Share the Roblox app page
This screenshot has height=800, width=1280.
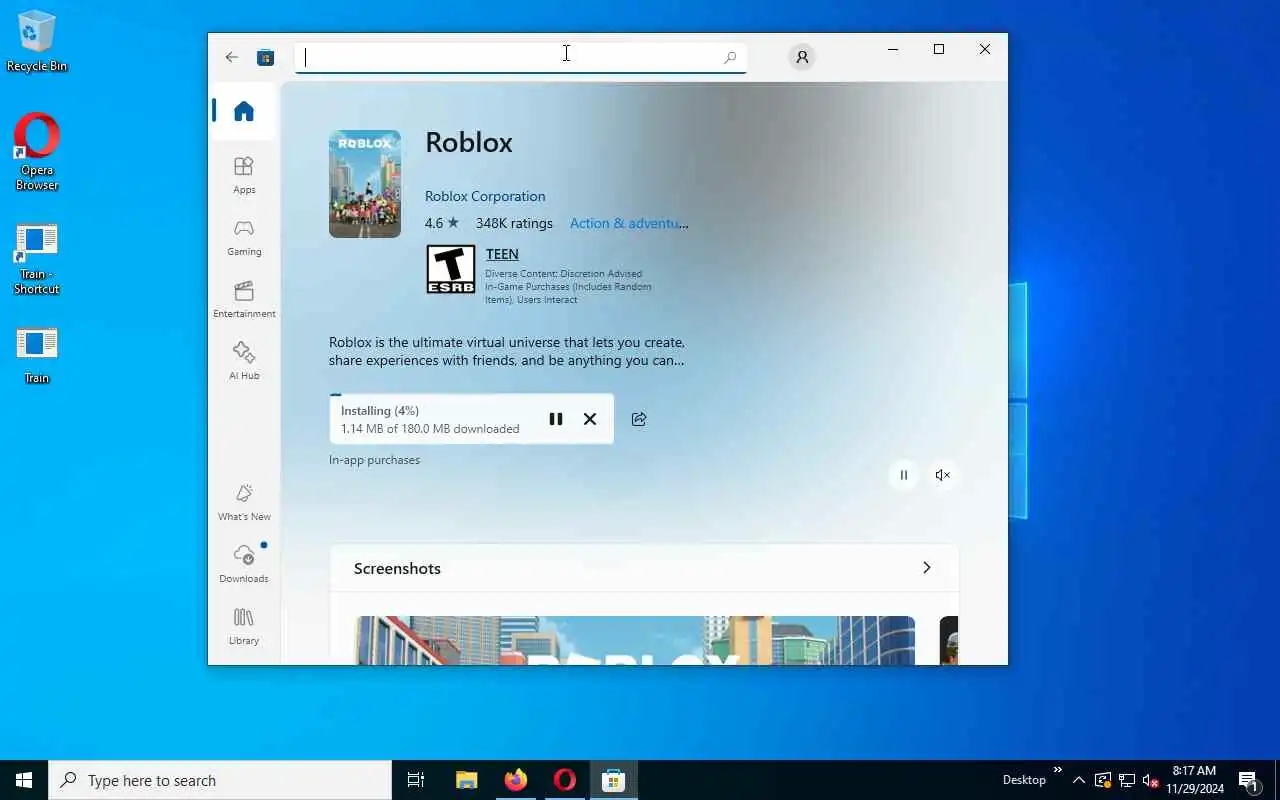(639, 419)
